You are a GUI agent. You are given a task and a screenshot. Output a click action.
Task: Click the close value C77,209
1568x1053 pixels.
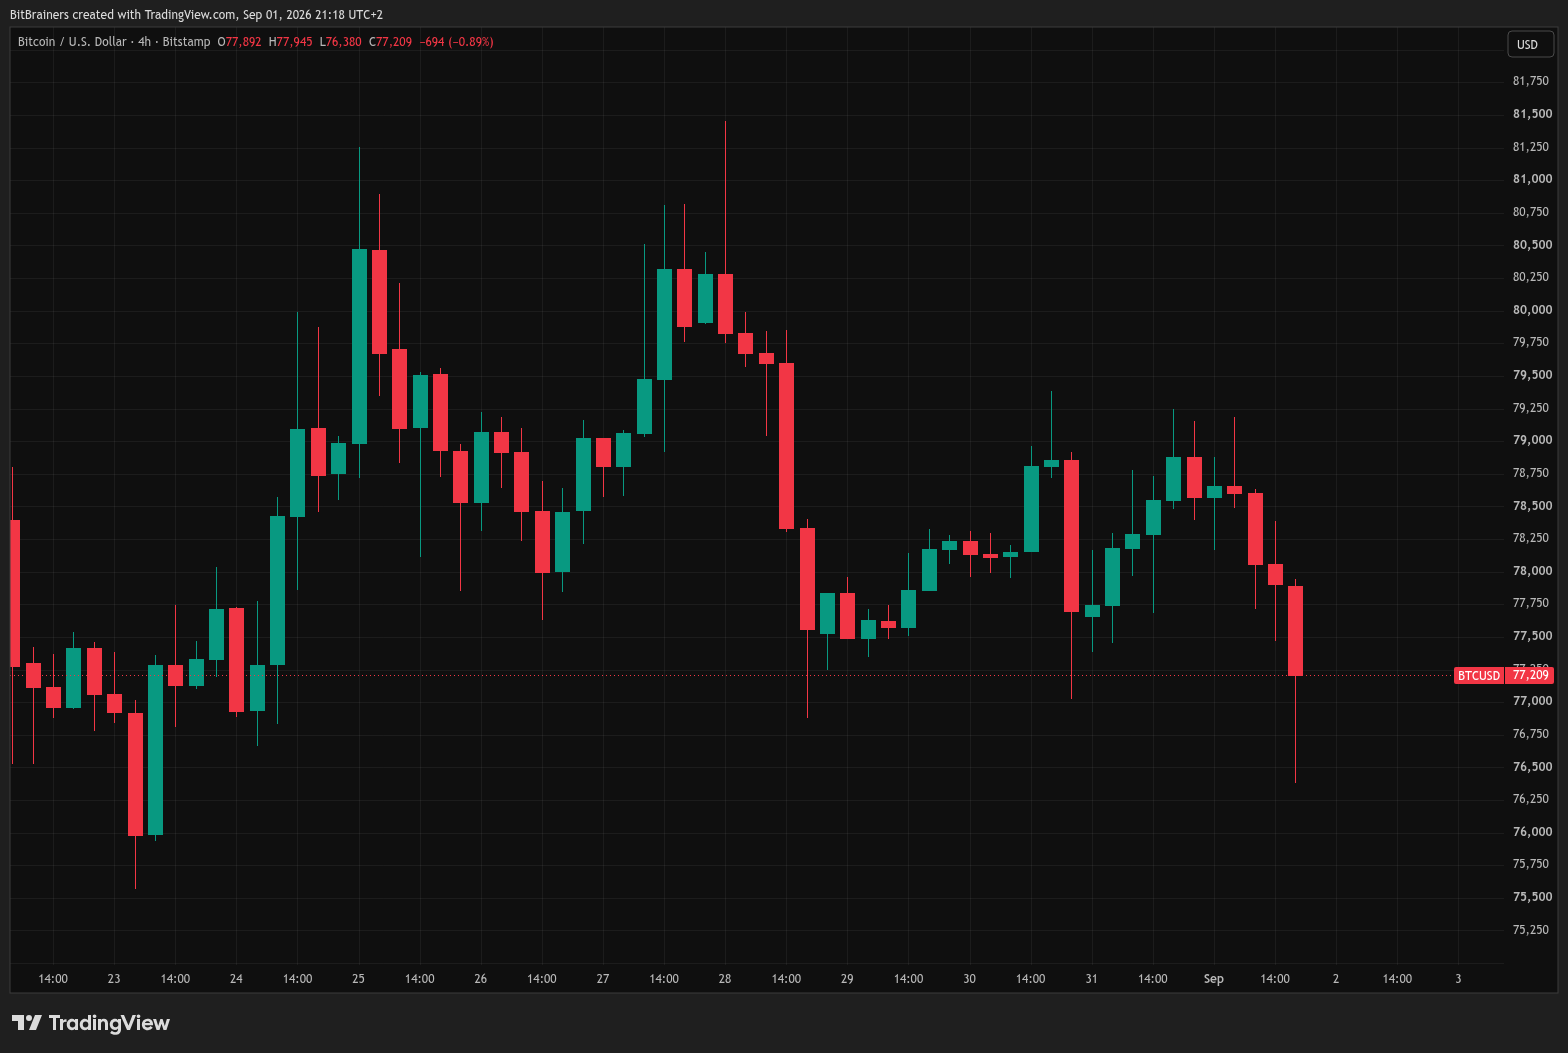click(x=390, y=42)
